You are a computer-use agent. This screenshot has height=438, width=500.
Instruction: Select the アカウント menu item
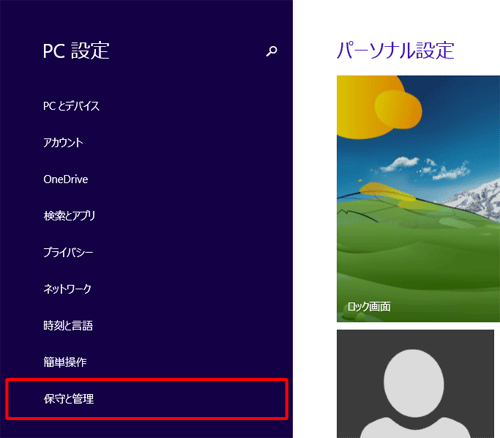[x=63, y=143]
